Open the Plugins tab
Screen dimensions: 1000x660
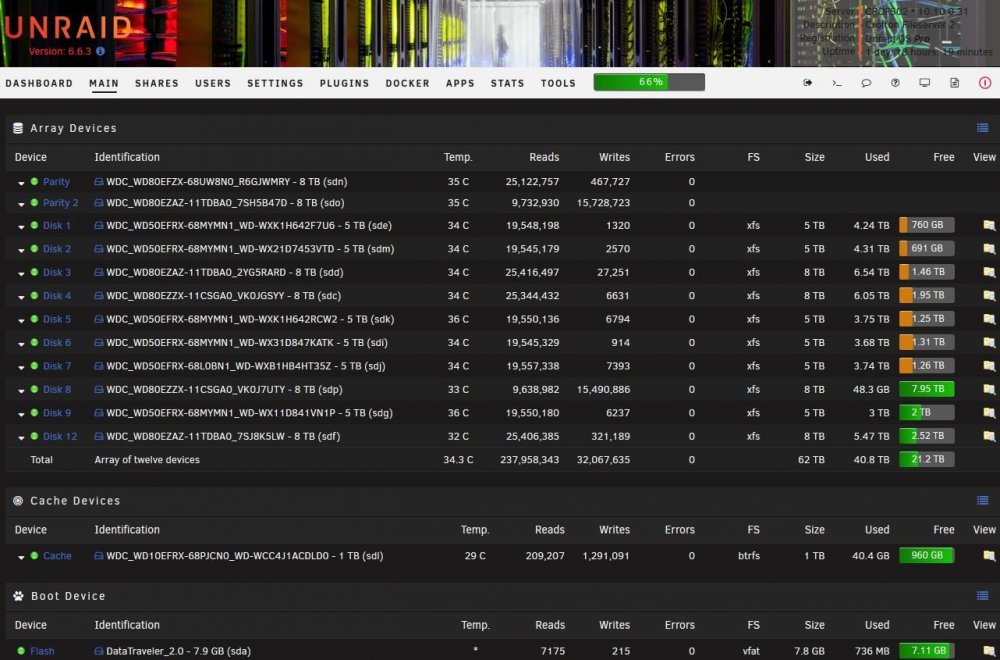click(344, 83)
